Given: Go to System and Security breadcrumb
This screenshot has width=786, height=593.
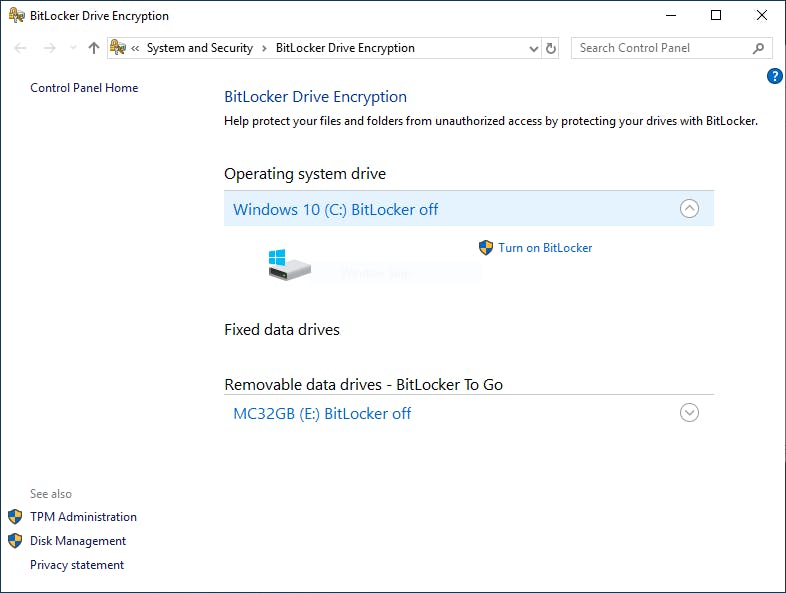Looking at the screenshot, I should click(x=200, y=48).
